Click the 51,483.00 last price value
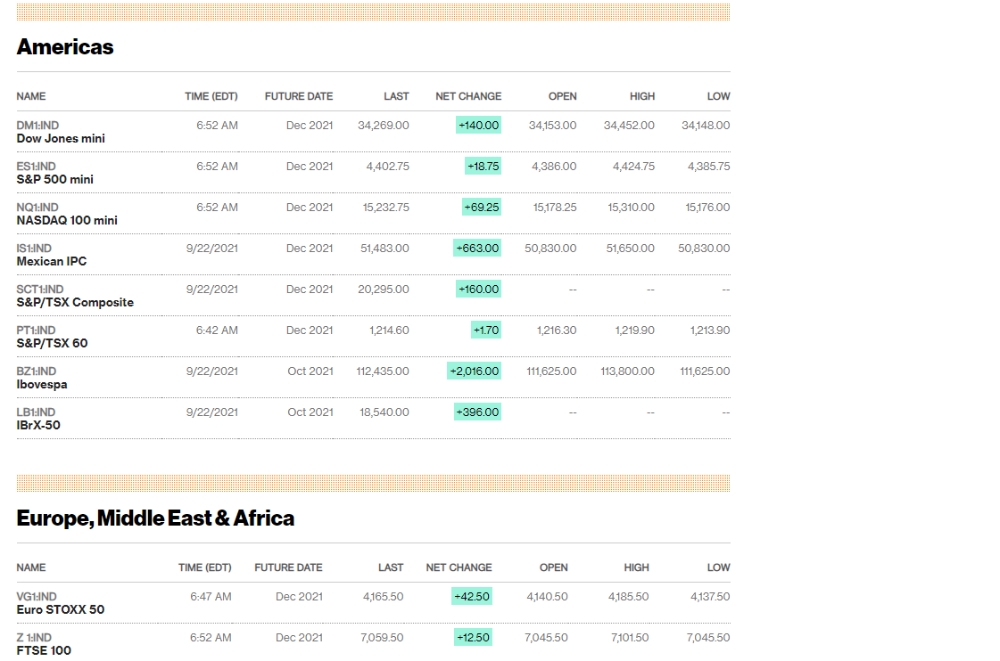 [x=385, y=248]
